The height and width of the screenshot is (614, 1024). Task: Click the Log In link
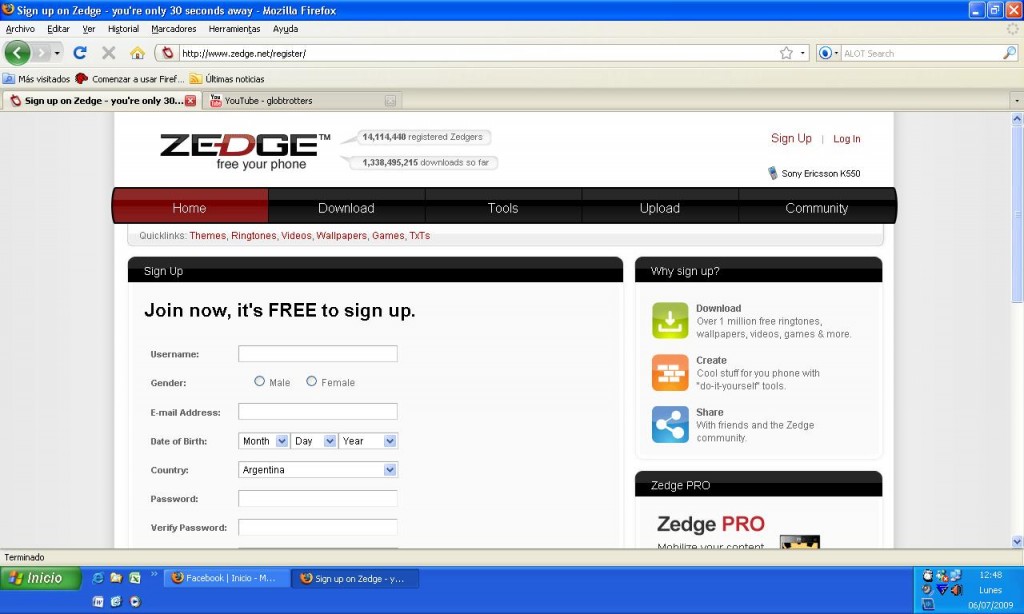click(x=846, y=138)
